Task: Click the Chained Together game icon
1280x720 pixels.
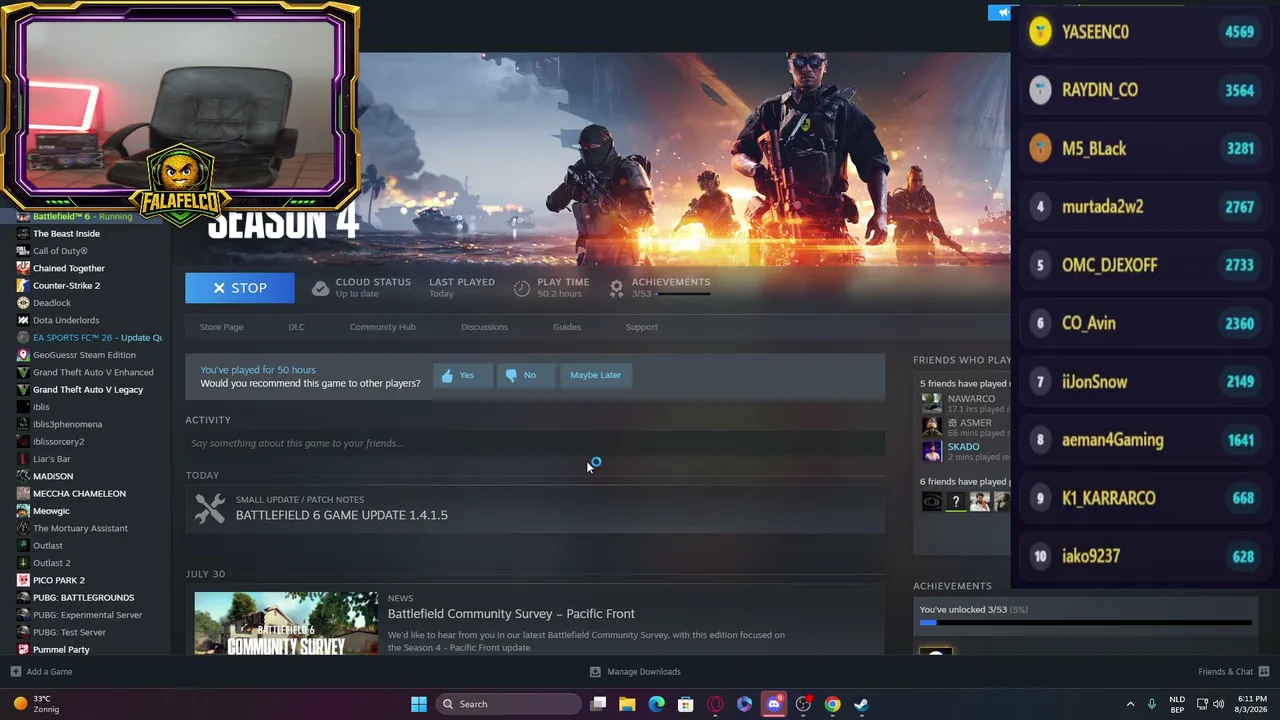Action: pos(23,268)
